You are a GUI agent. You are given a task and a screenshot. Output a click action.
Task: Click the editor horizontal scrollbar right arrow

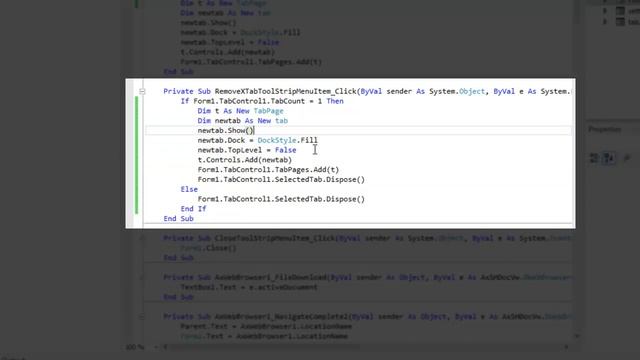pos(567,347)
